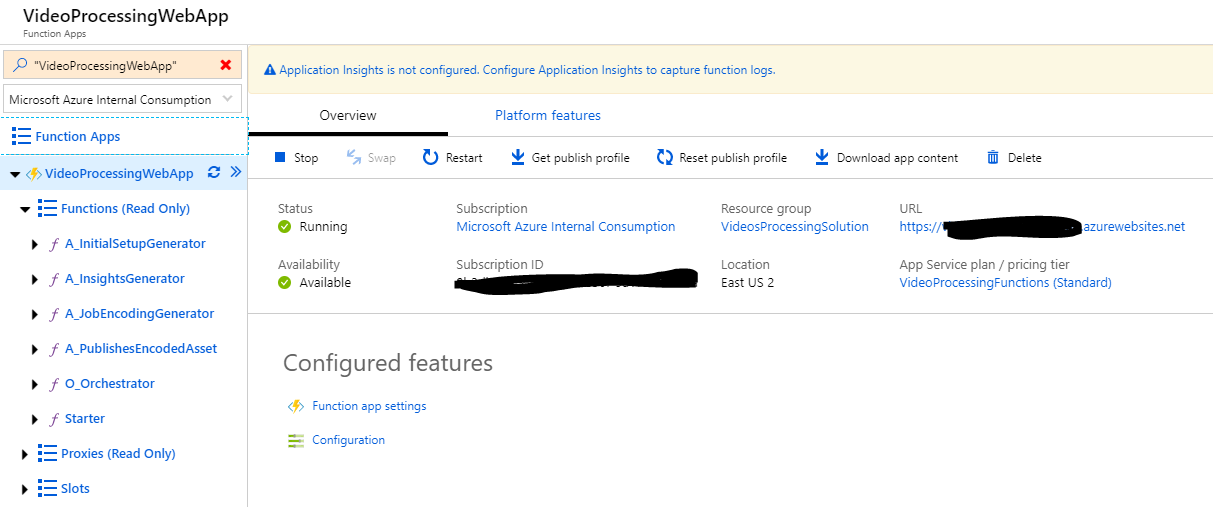The width and height of the screenshot is (1213, 507).
Task: Expand the A_PublishesEncodedAsset function
Action: [x=37, y=349]
